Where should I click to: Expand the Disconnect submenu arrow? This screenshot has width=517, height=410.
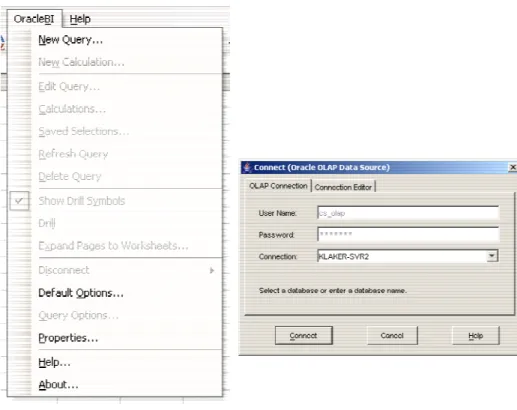coord(212,270)
